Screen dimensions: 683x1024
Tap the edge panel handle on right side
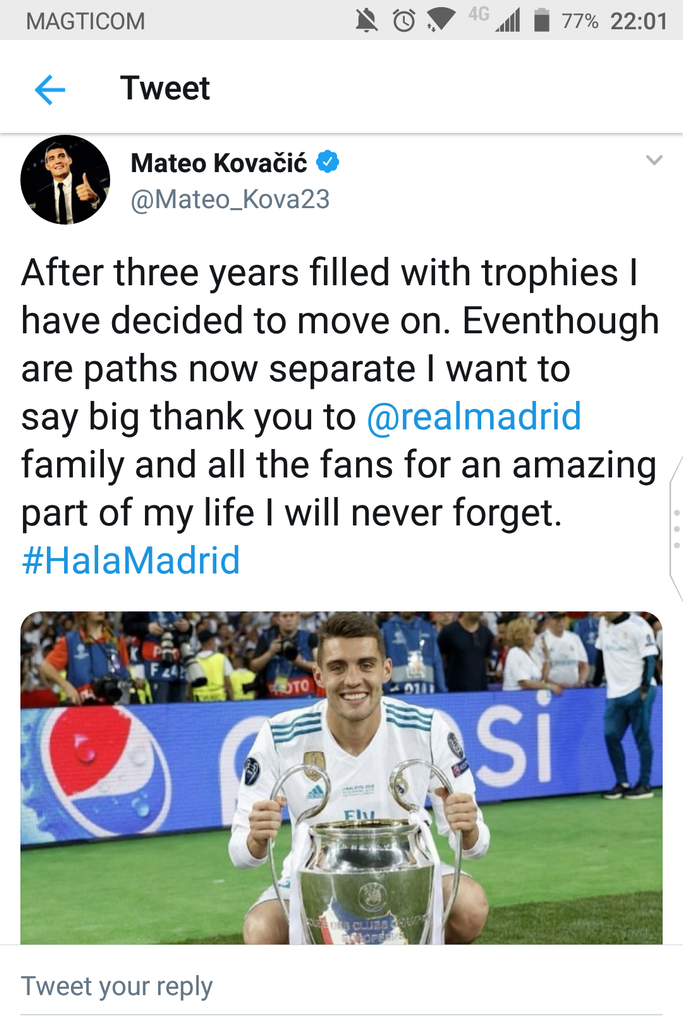click(676, 523)
